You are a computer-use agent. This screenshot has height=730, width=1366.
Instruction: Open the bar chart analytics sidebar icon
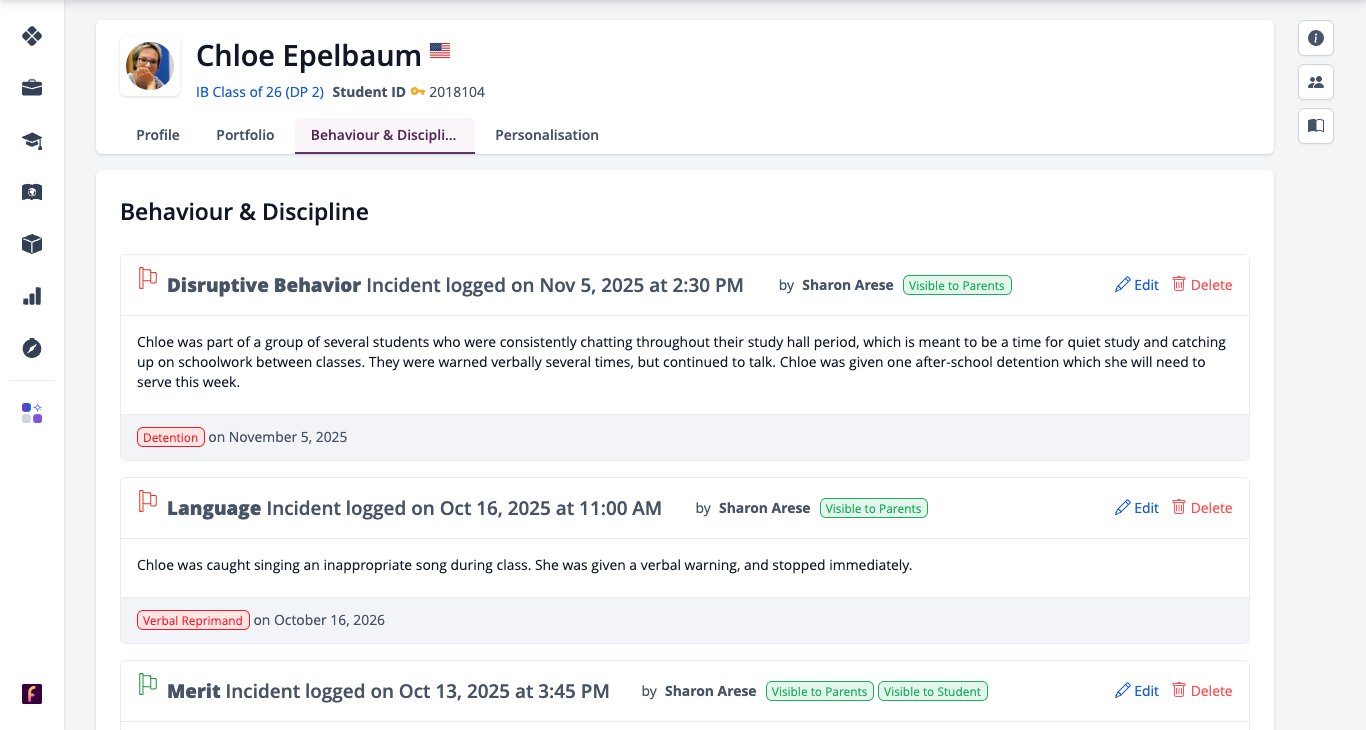coord(32,296)
